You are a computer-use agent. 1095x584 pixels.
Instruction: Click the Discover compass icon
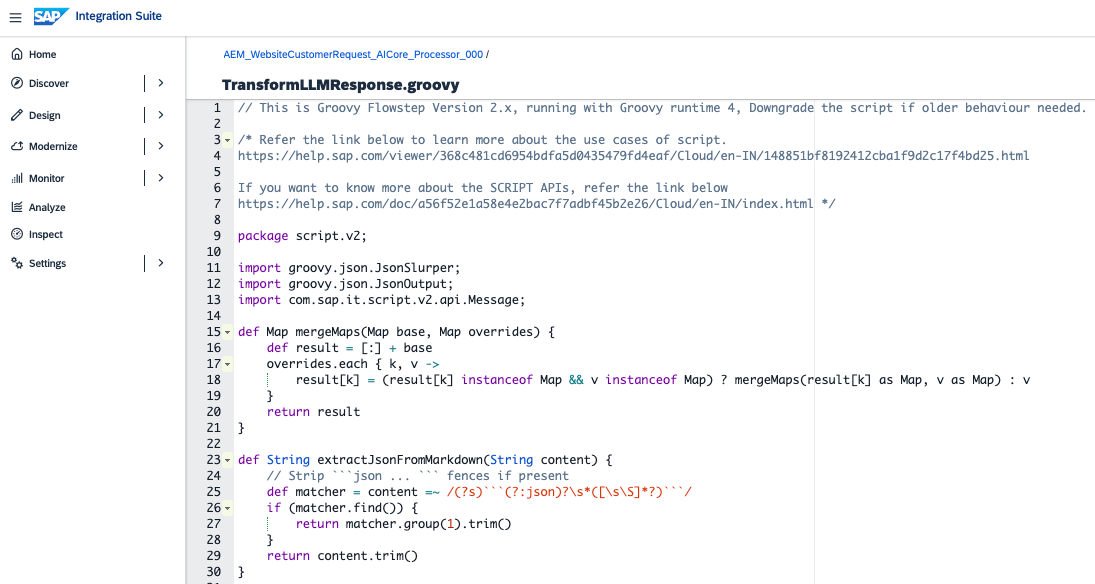(17, 83)
